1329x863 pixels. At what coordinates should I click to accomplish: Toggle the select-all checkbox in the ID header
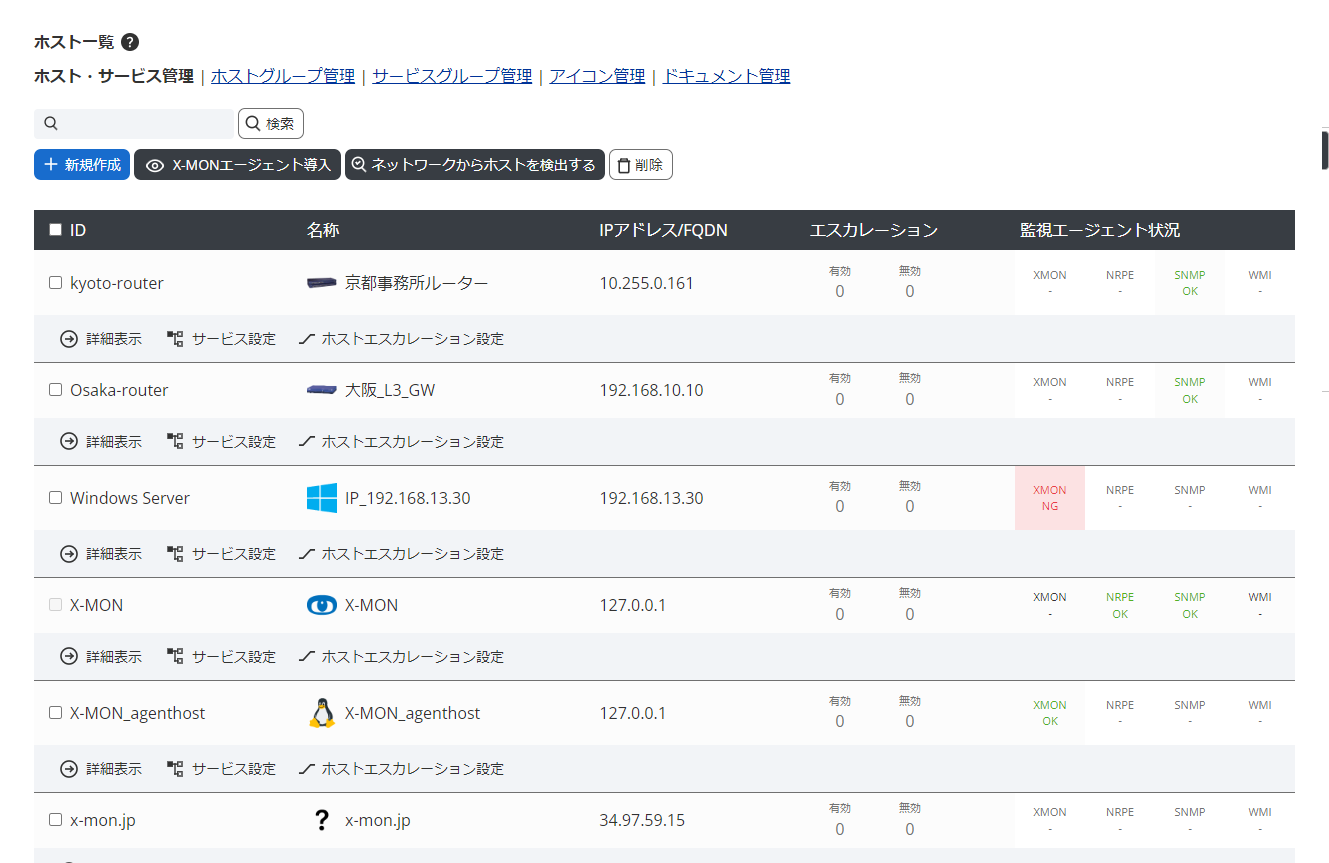tap(55, 230)
